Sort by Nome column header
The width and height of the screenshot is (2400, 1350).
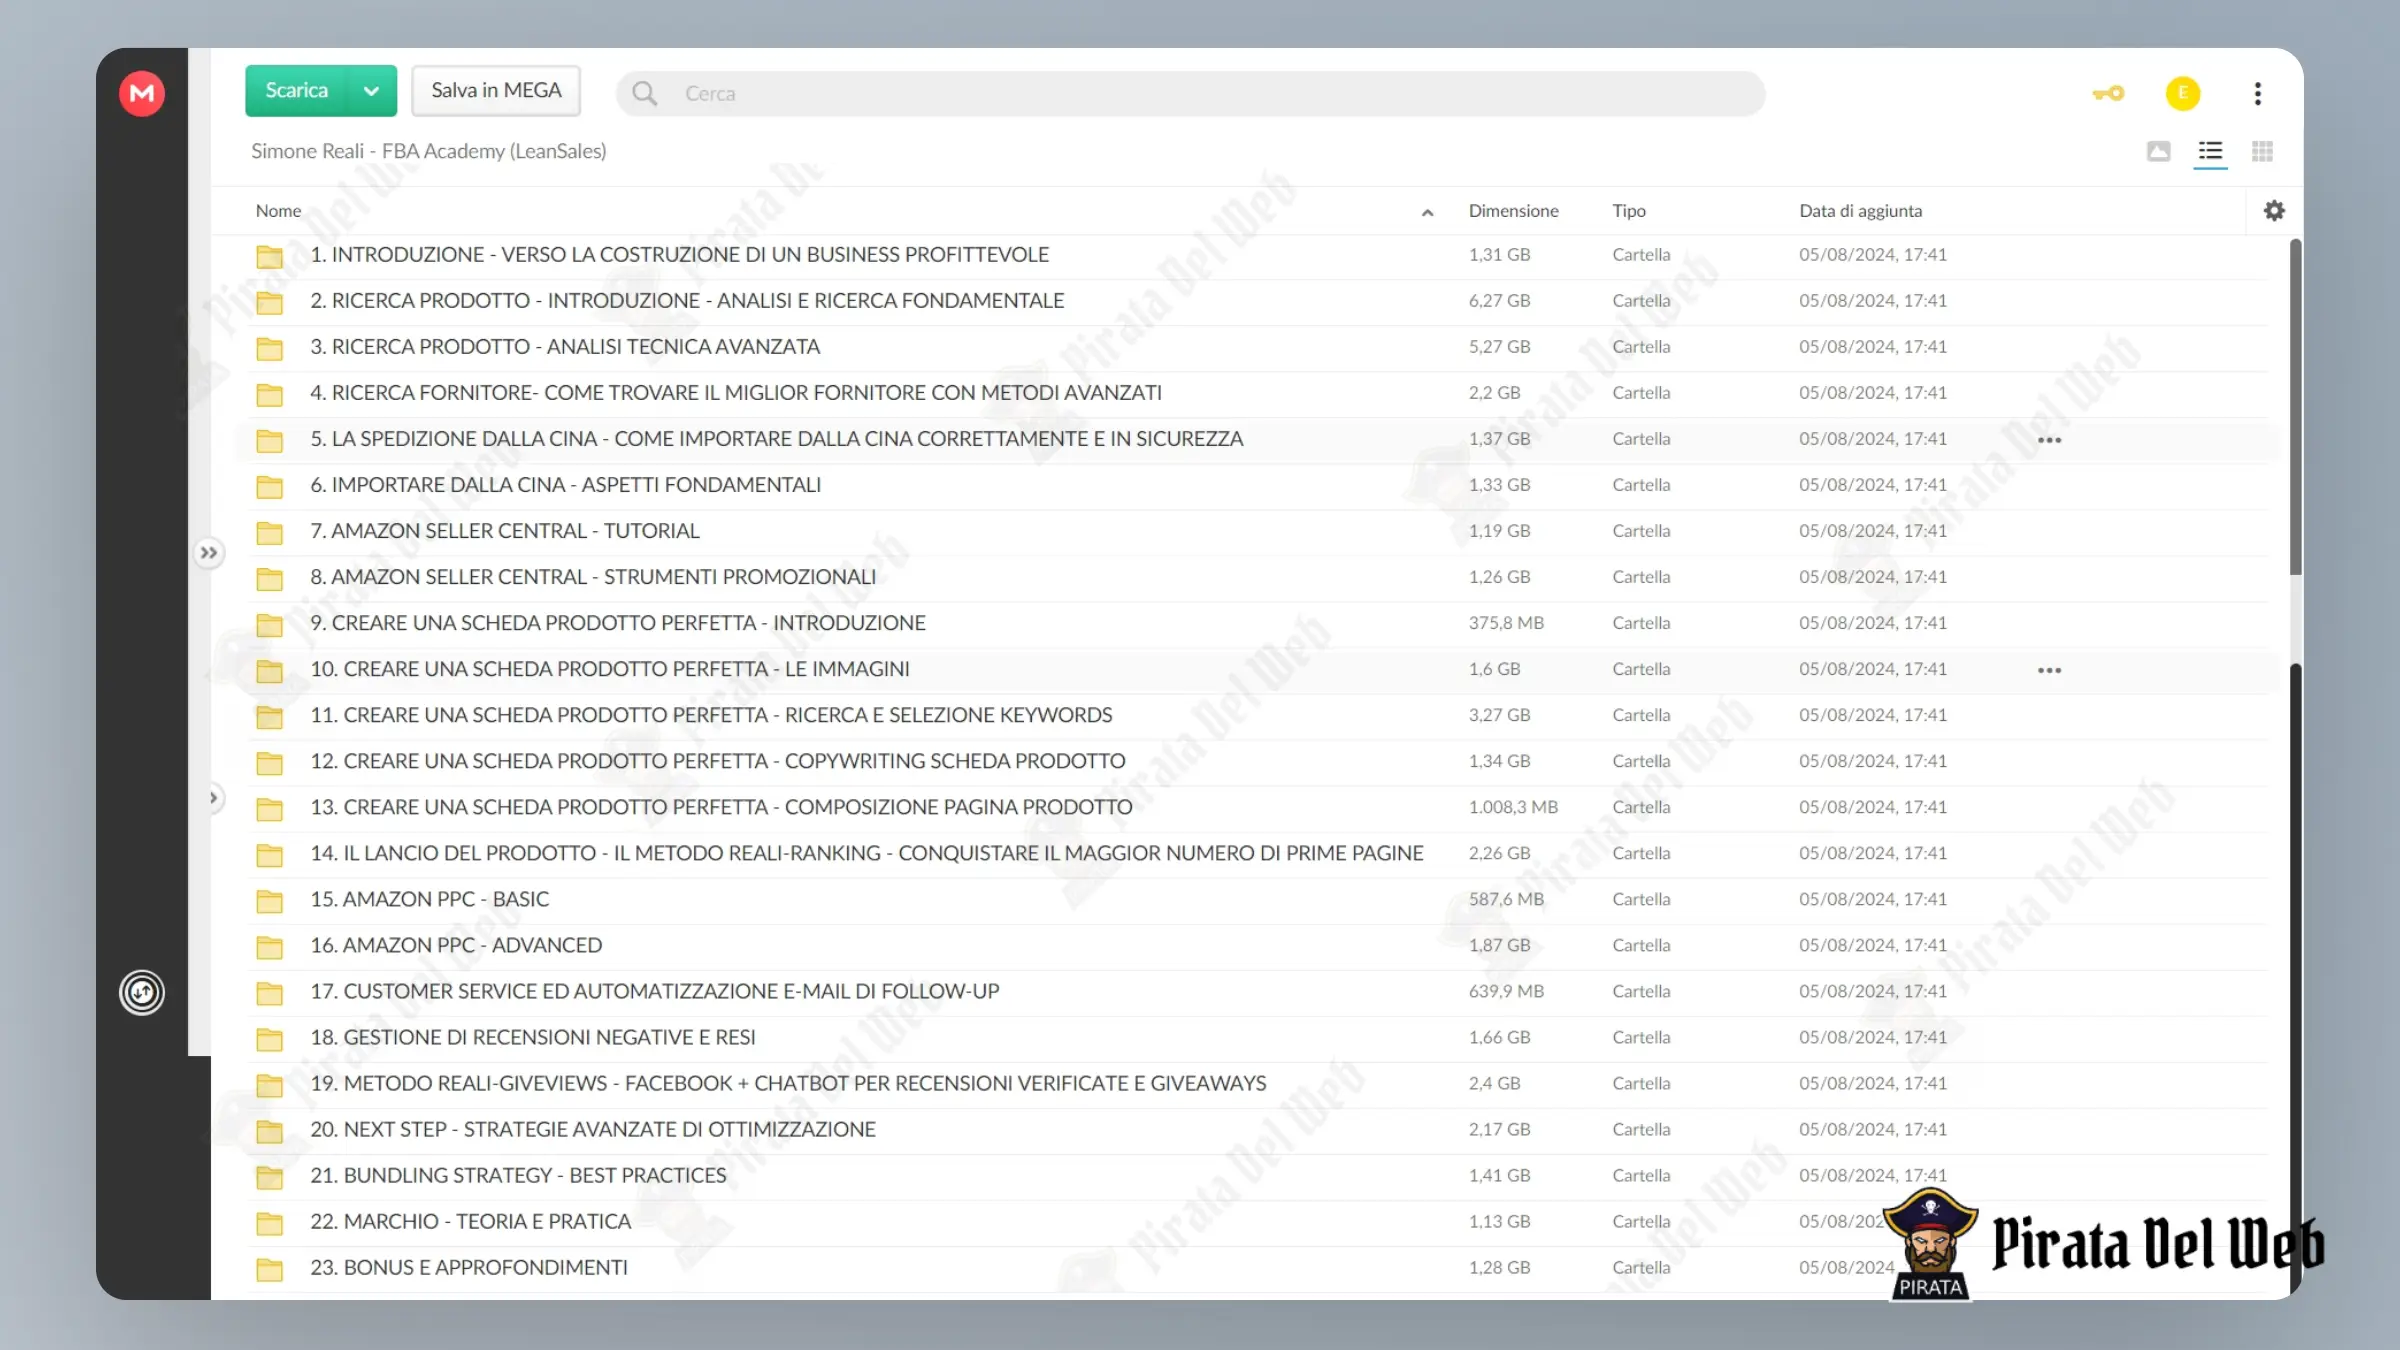point(278,211)
